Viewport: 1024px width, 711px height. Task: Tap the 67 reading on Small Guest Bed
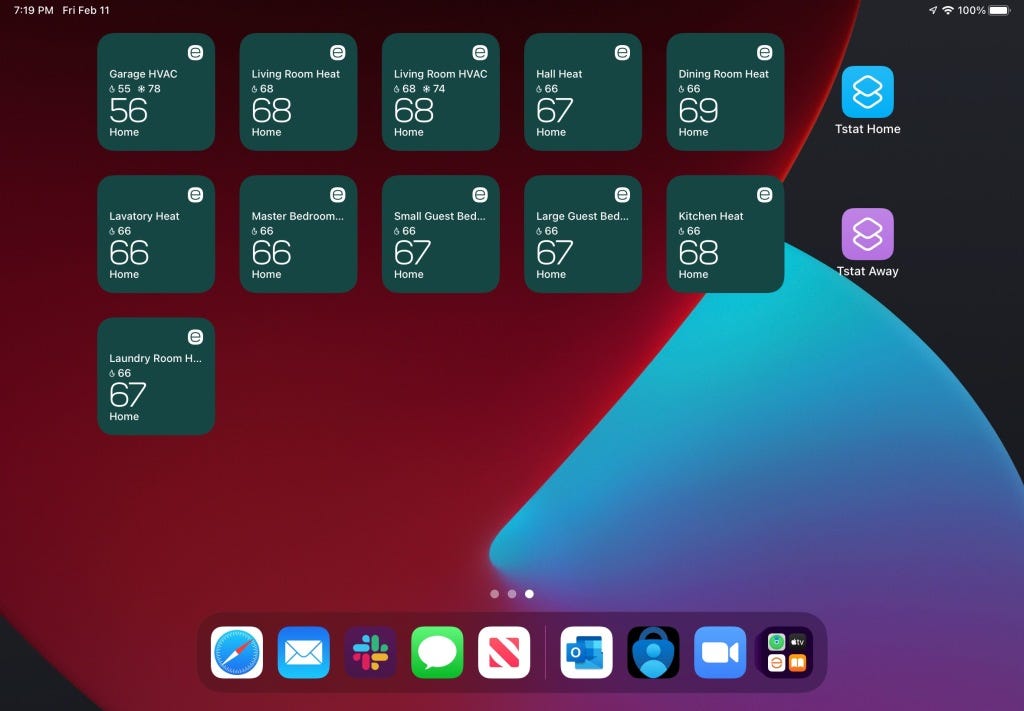point(413,253)
